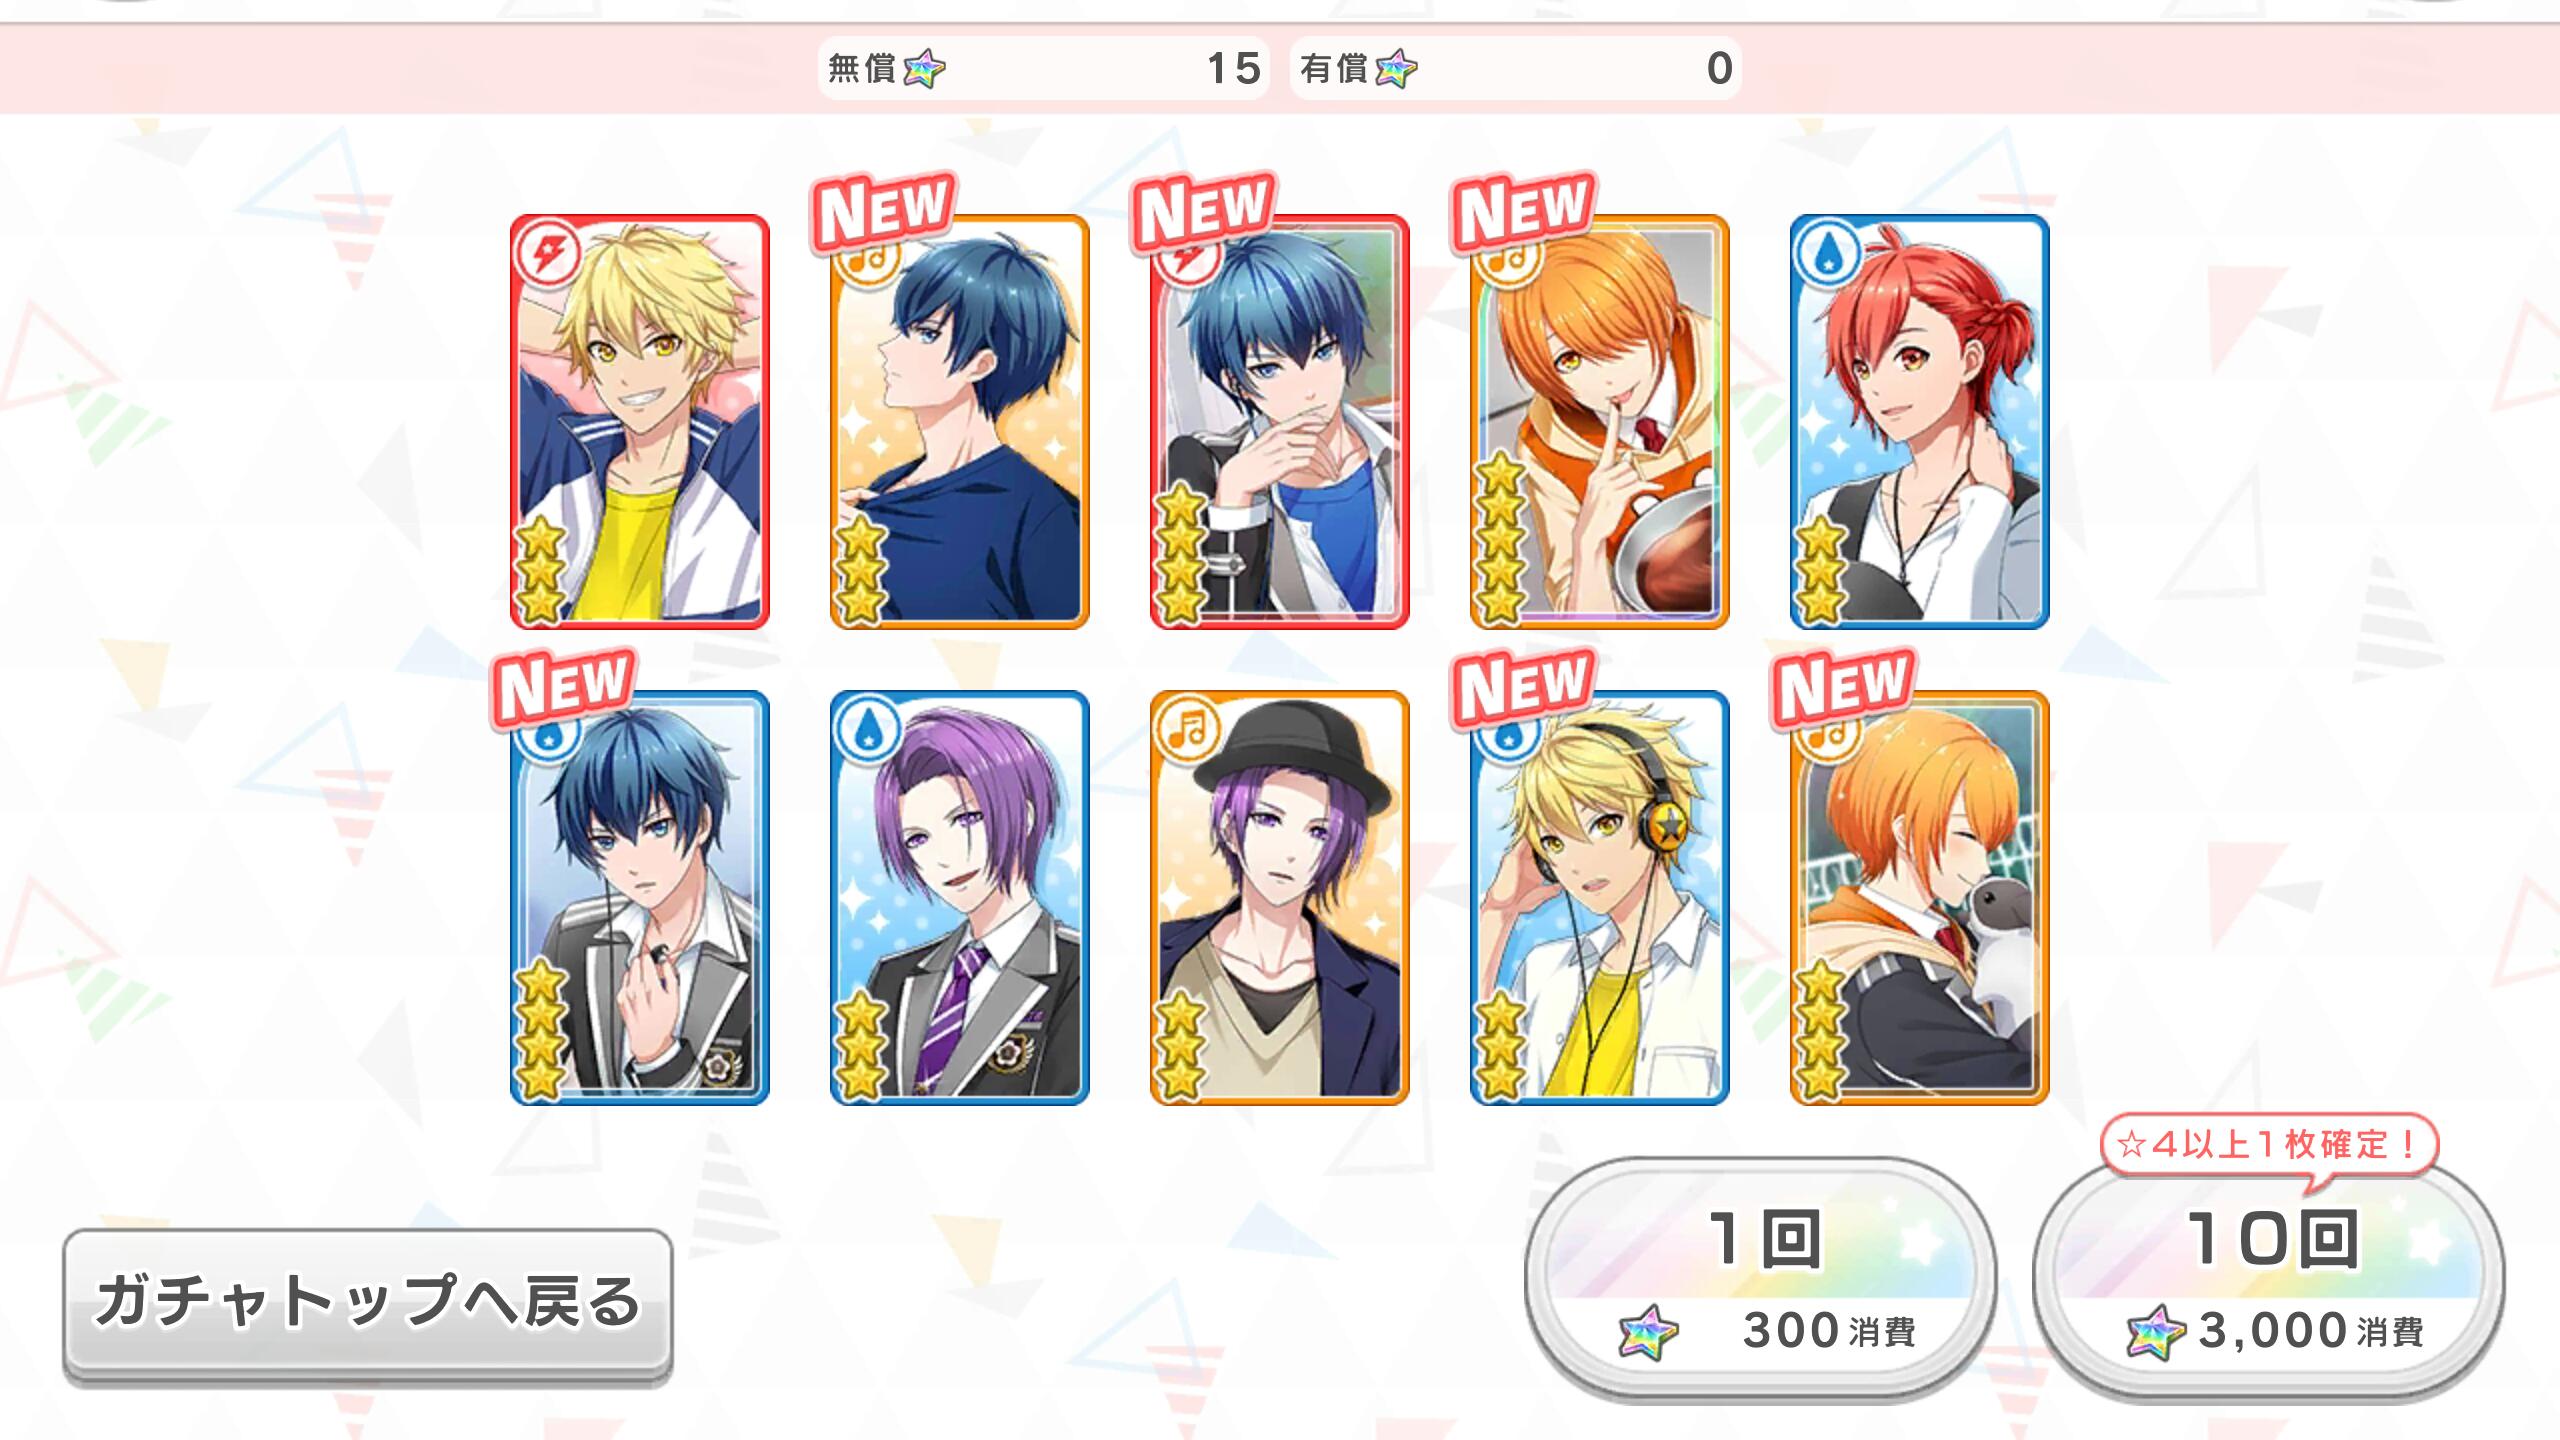
Task: Tap the blue water drop icon on red-haired card
Action: click(1829, 255)
